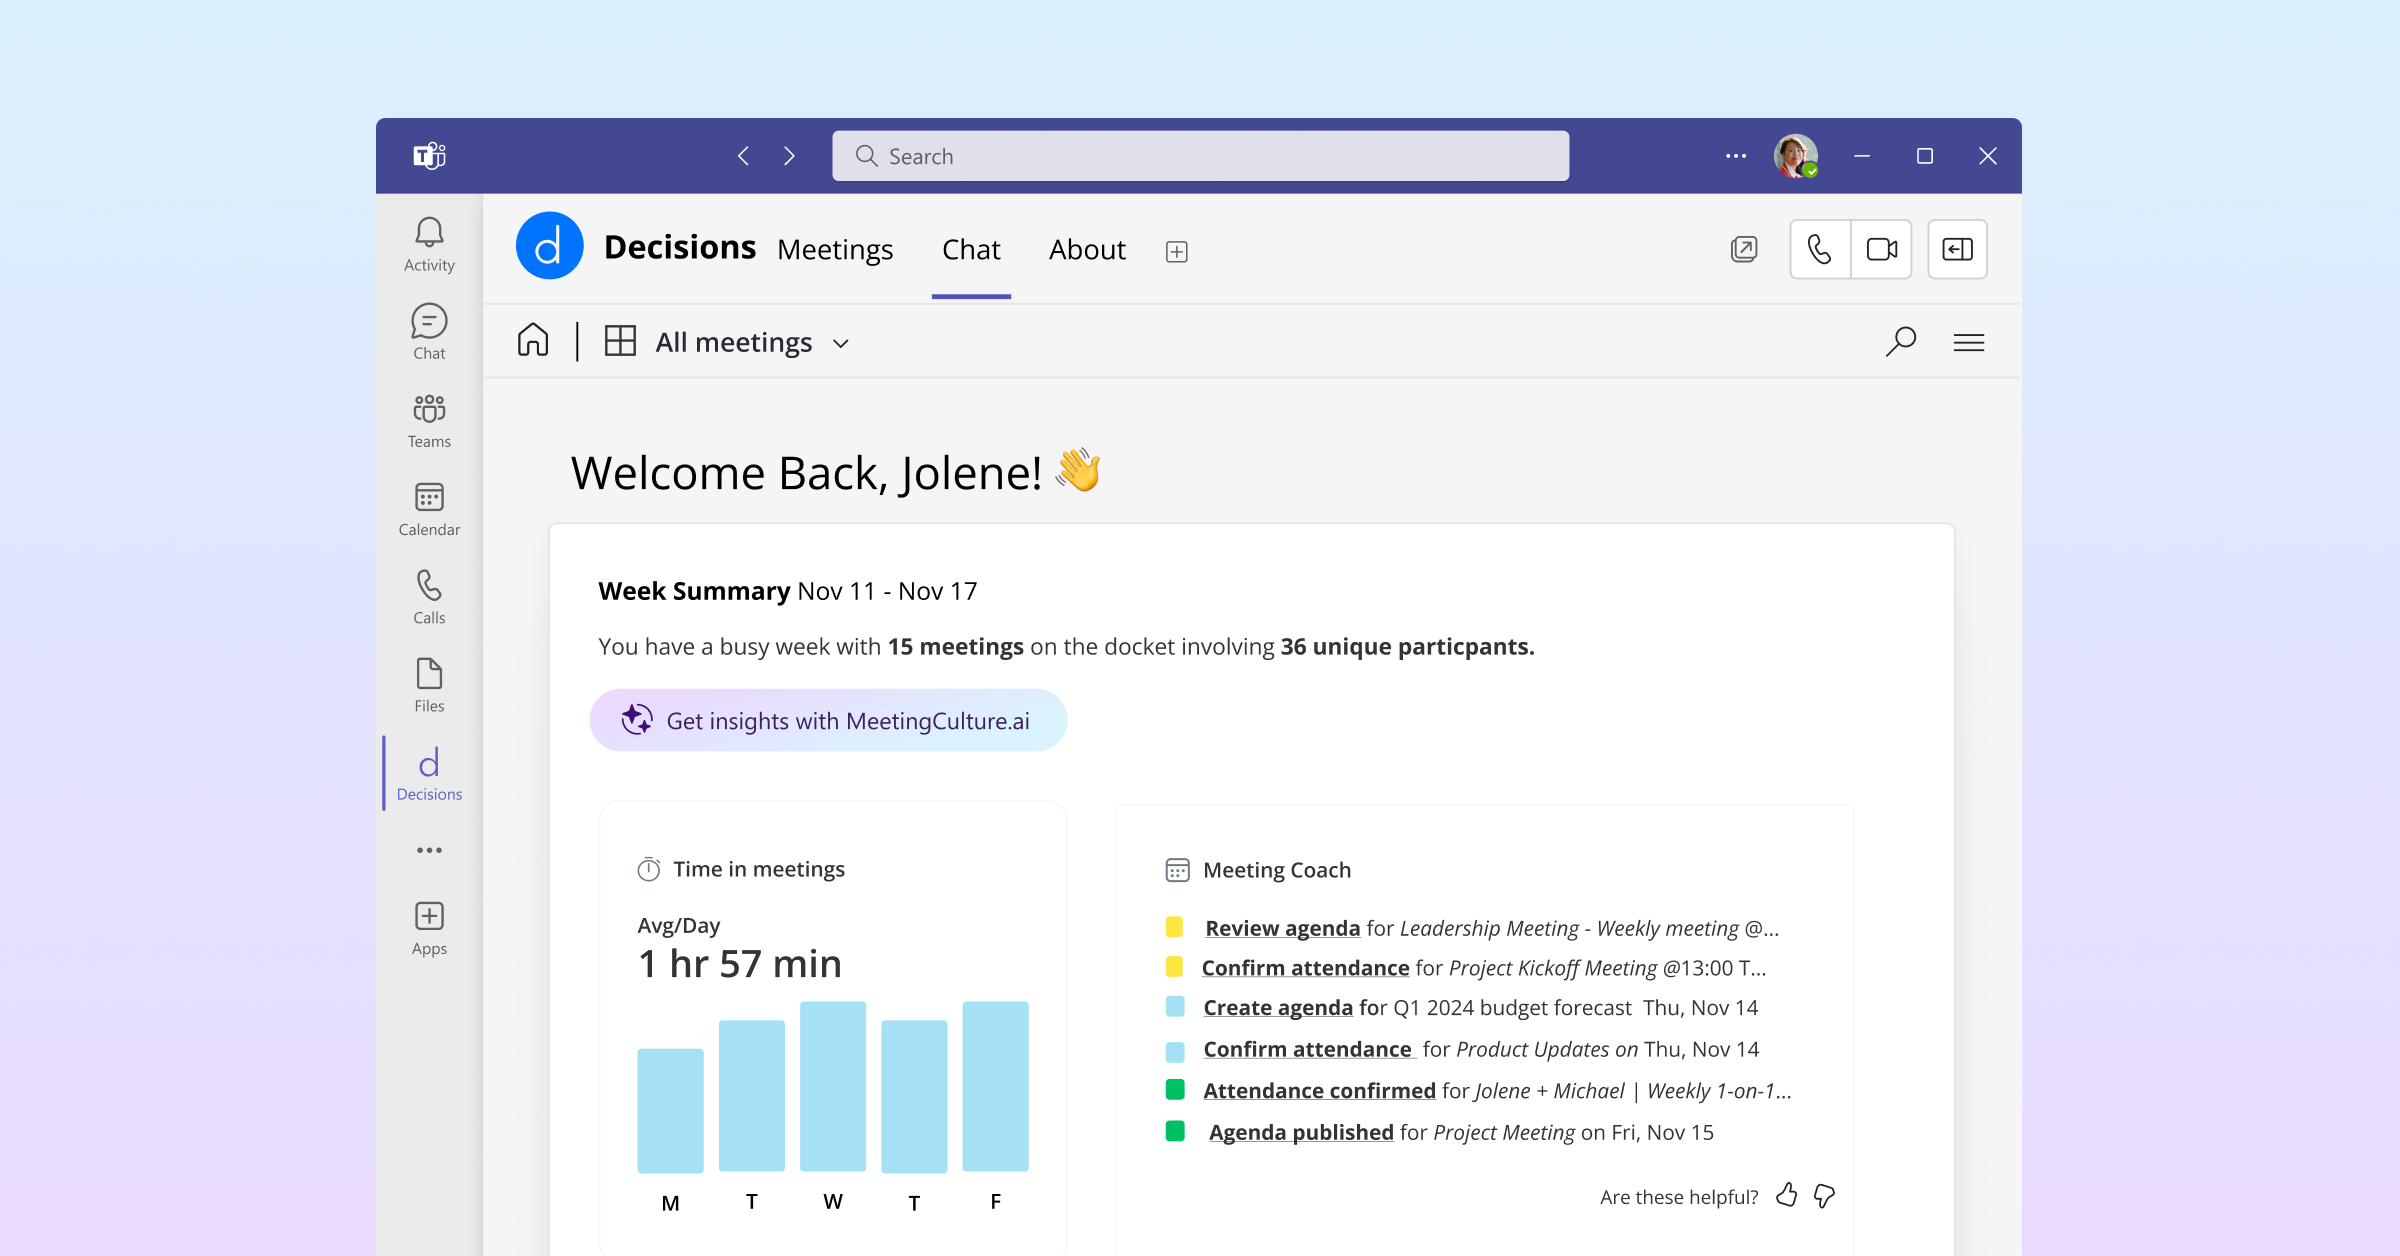2400x1256 pixels.
Task: Open title bar settings and more menu
Action: 1736,156
